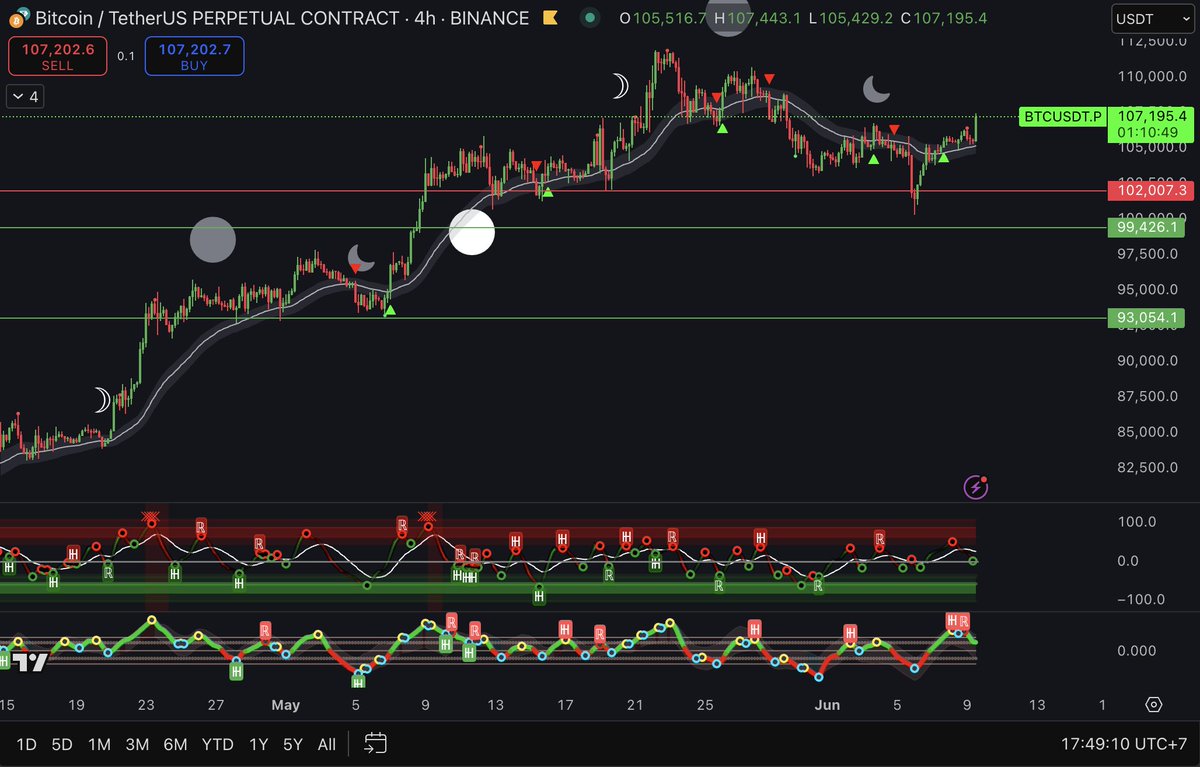Image resolution: width=1200 pixels, height=767 pixels.
Task: Open the go-to-date calendar icon
Action: click(x=375, y=743)
